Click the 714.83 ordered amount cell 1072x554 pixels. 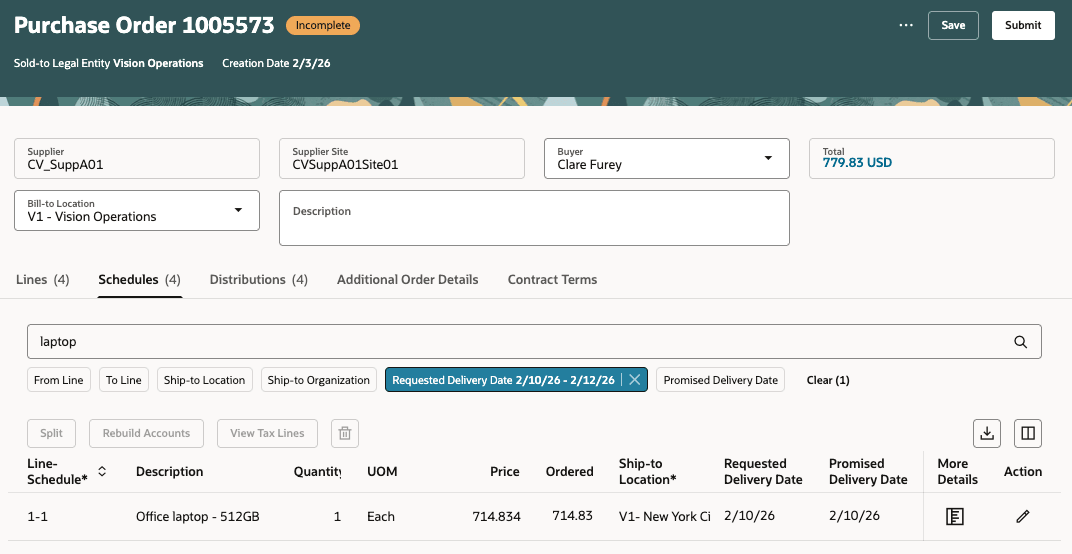pyautogui.click(x=572, y=516)
